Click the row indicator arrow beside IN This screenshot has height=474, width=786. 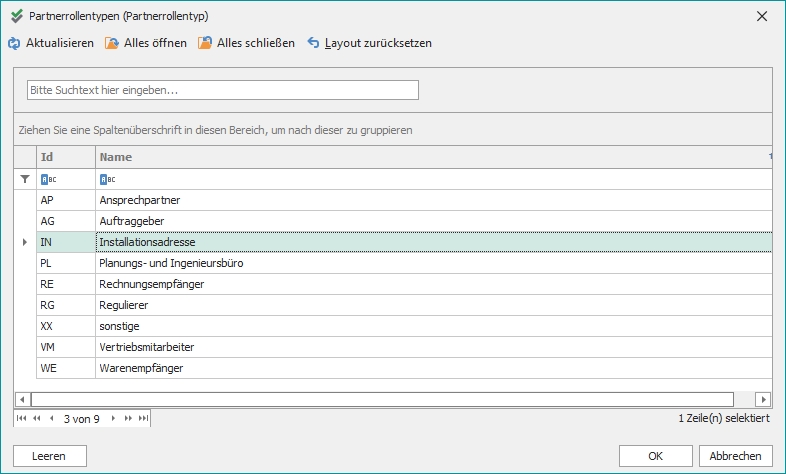[25, 242]
